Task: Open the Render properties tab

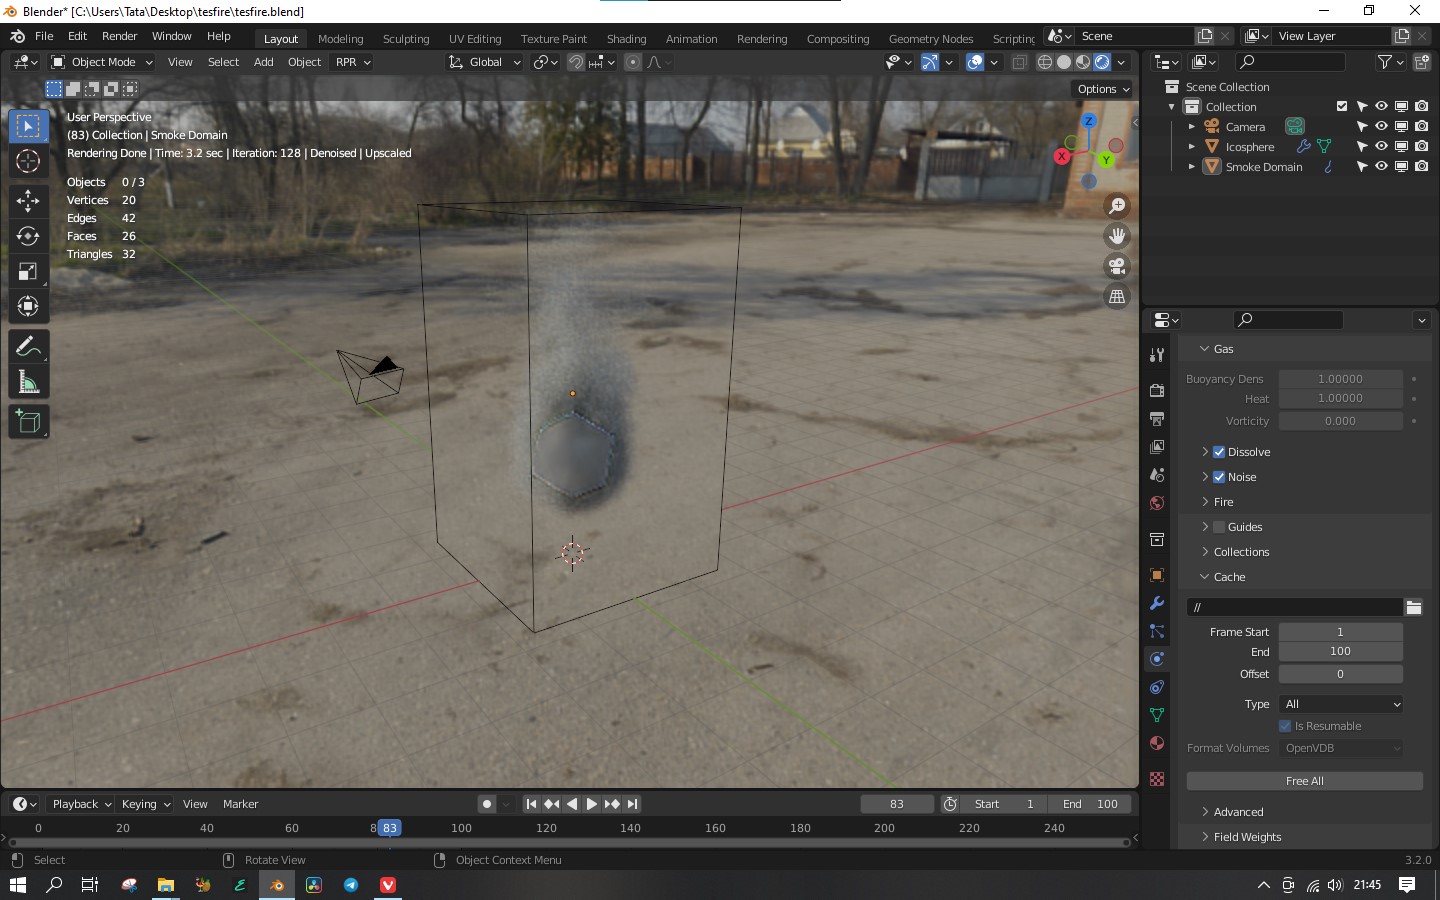Action: point(1156,391)
